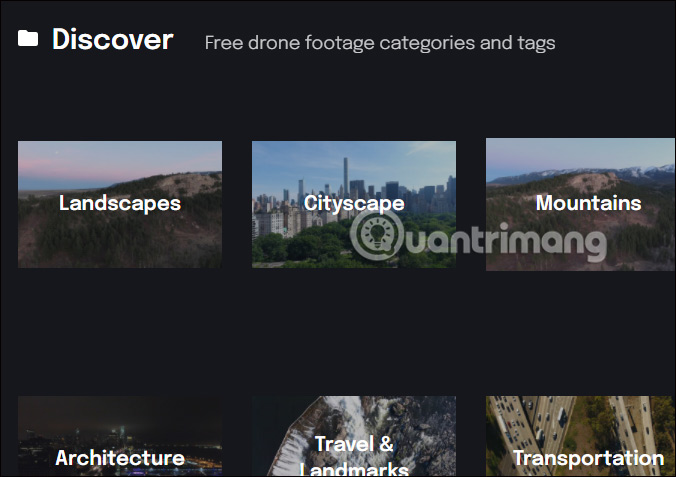Click the folder icon beside Discover

28,38
